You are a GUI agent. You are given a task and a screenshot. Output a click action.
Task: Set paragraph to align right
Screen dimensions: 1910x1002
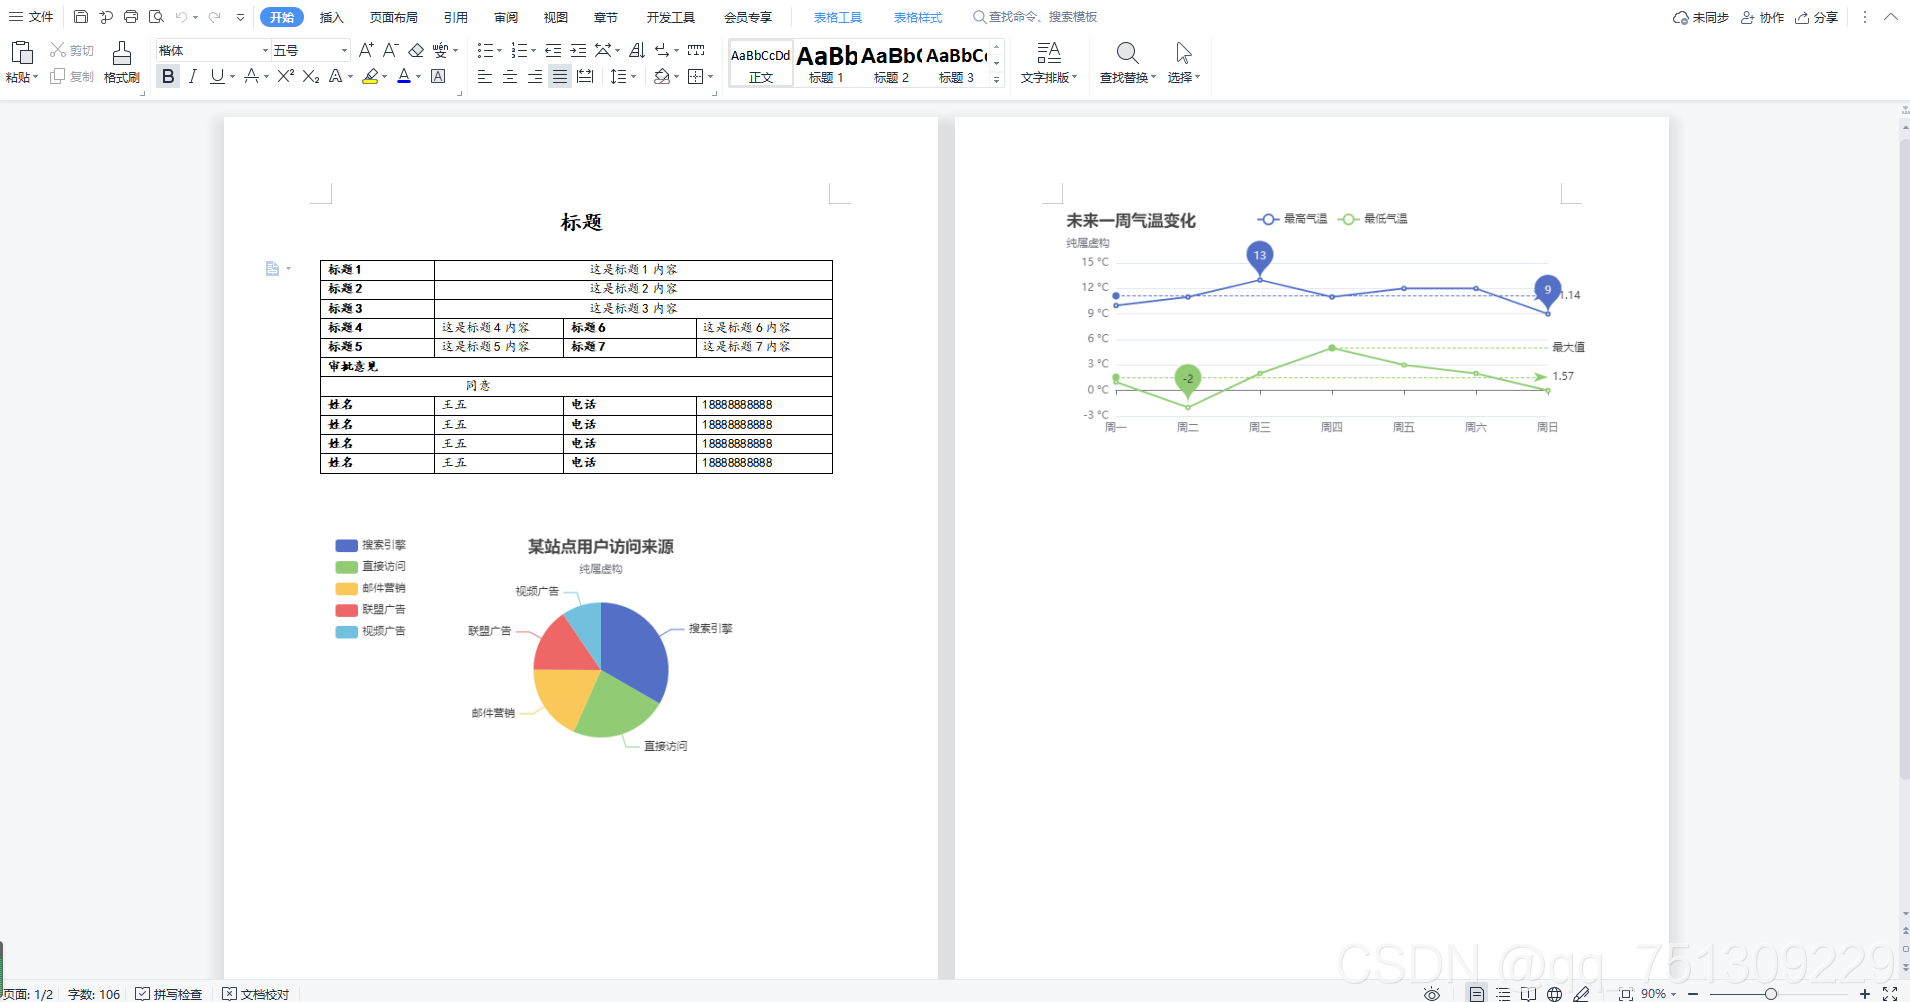pos(535,76)
